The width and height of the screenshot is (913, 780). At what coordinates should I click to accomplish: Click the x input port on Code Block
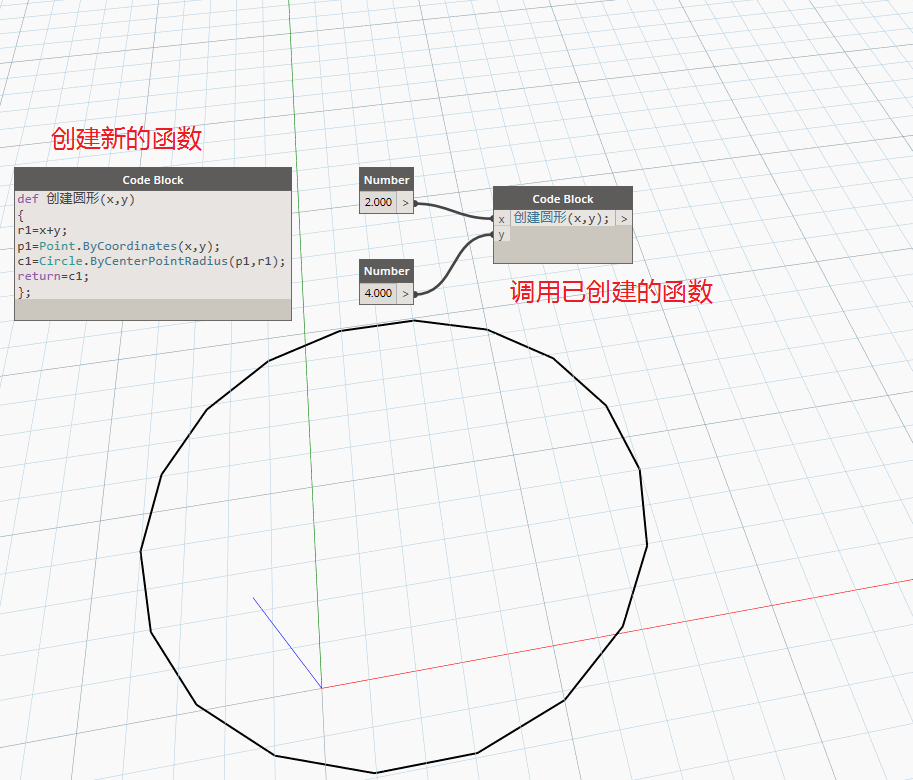tap(501, 219)
